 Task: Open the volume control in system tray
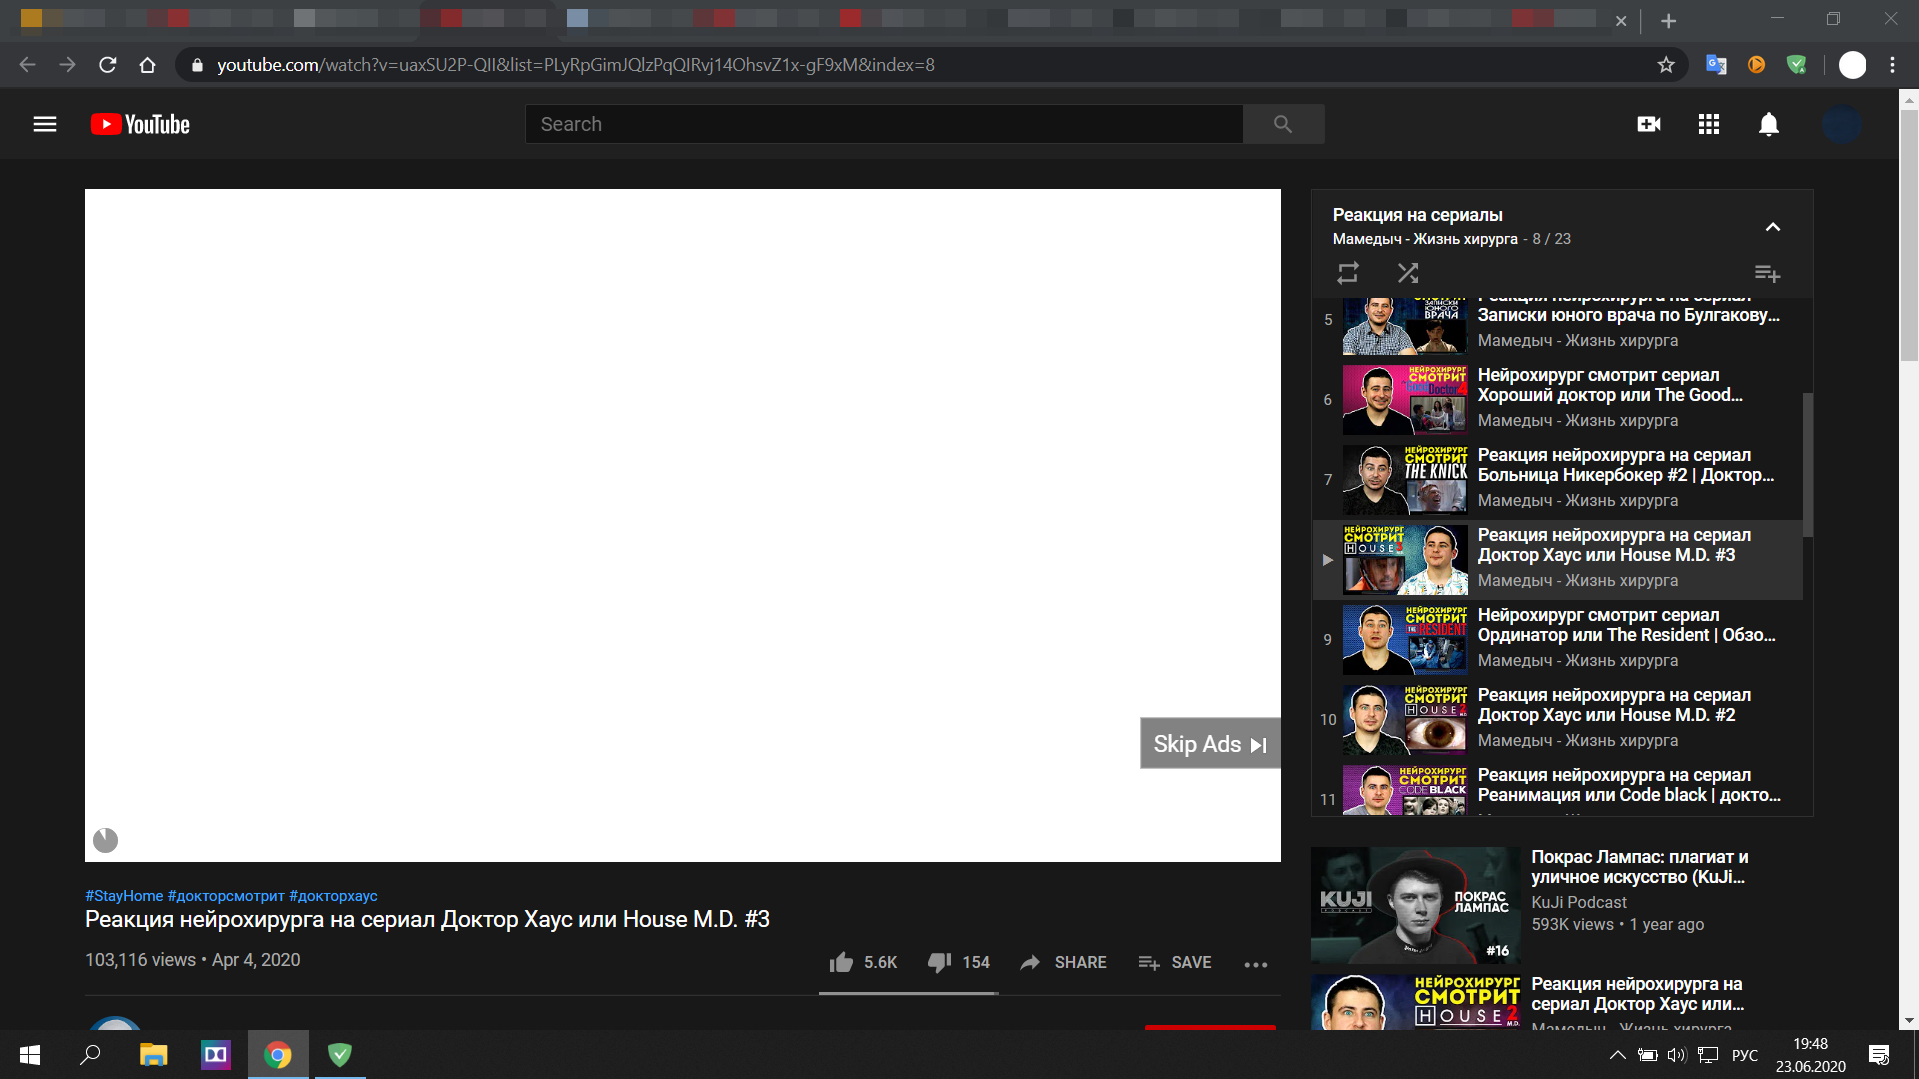click(1677, 1055)
